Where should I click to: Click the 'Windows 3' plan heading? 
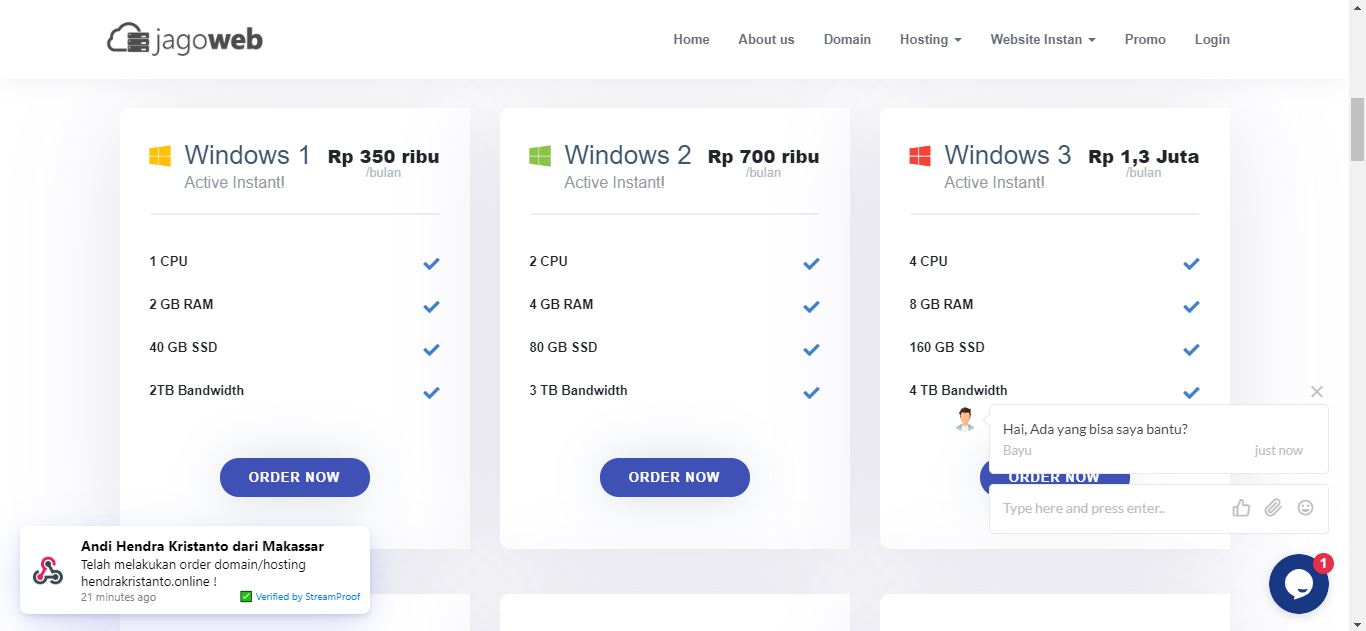pyautogui.click(x=1007, y=155)
